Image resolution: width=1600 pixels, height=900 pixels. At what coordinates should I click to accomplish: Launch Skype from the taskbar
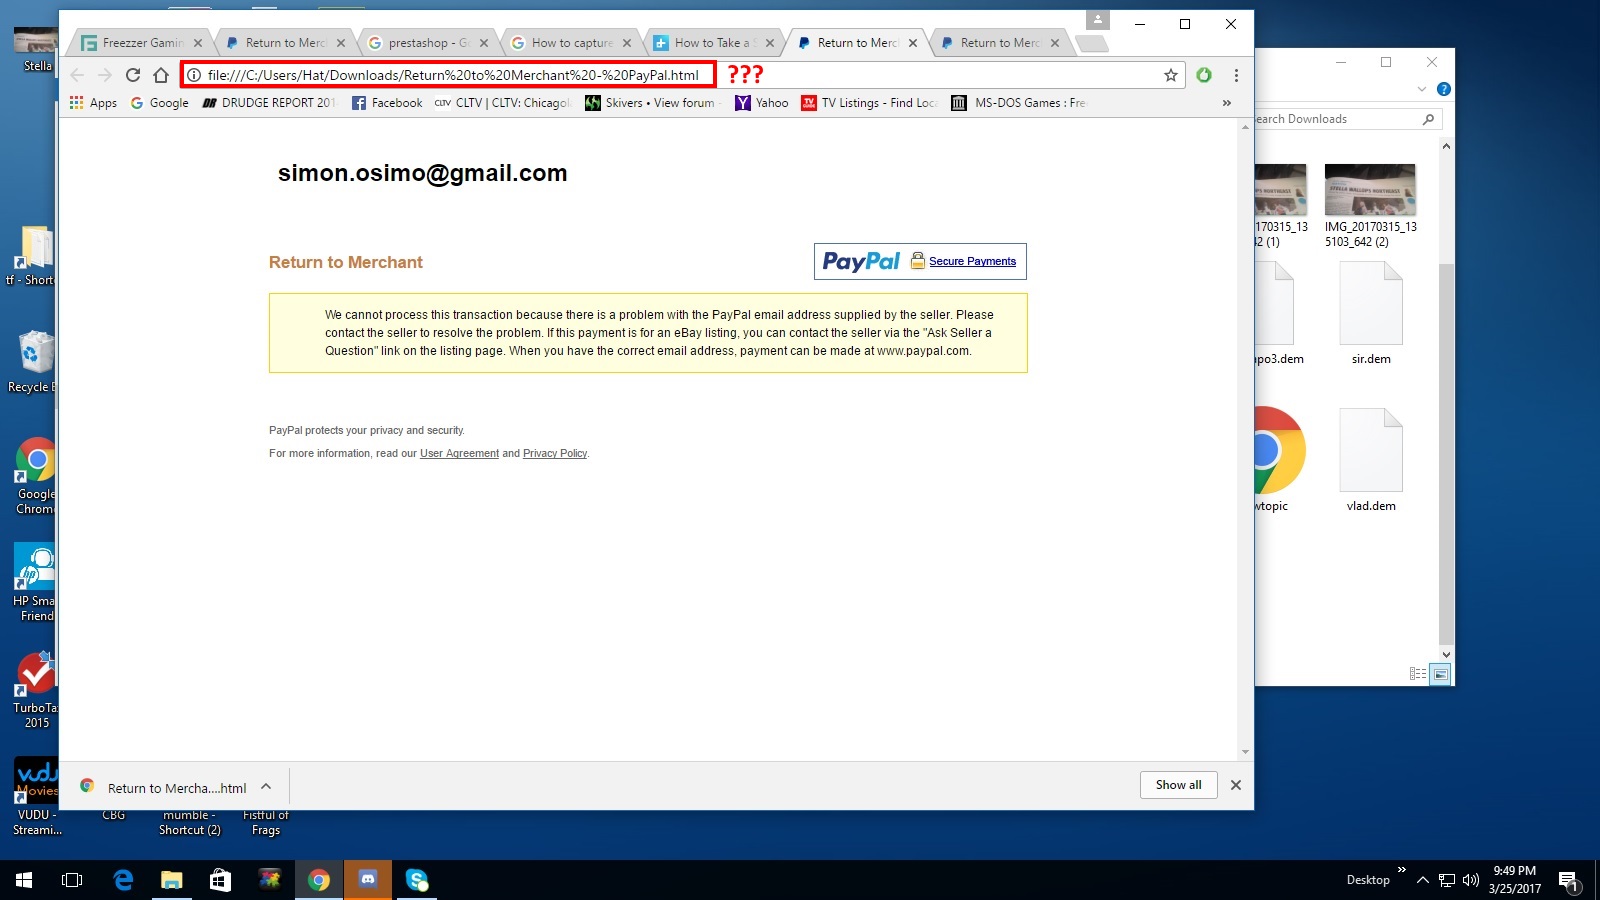pyautogui.click(x=417, y=880)
